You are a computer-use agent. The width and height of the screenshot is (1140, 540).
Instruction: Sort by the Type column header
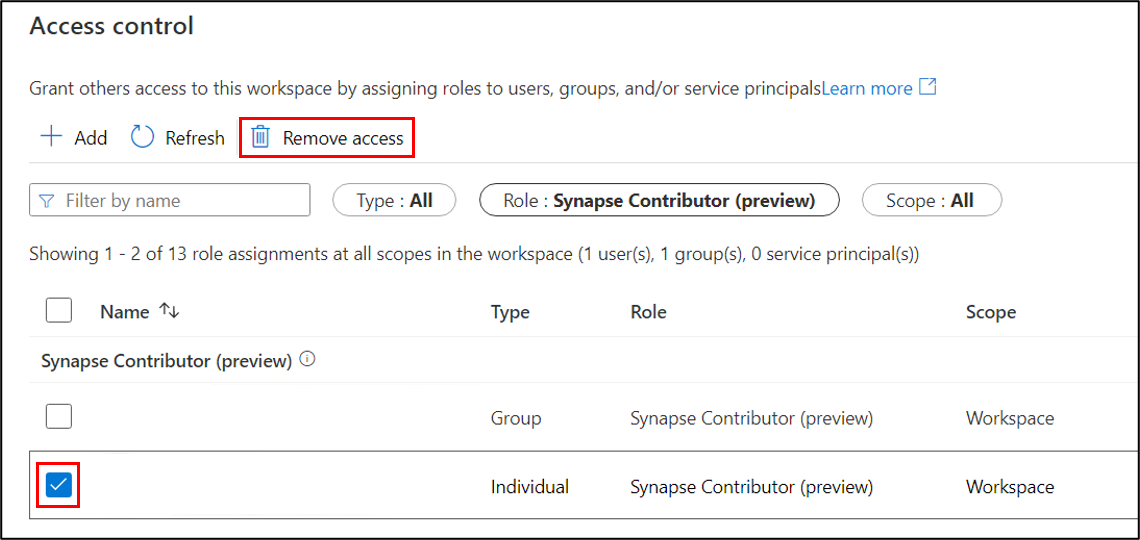tap(510, 312)
